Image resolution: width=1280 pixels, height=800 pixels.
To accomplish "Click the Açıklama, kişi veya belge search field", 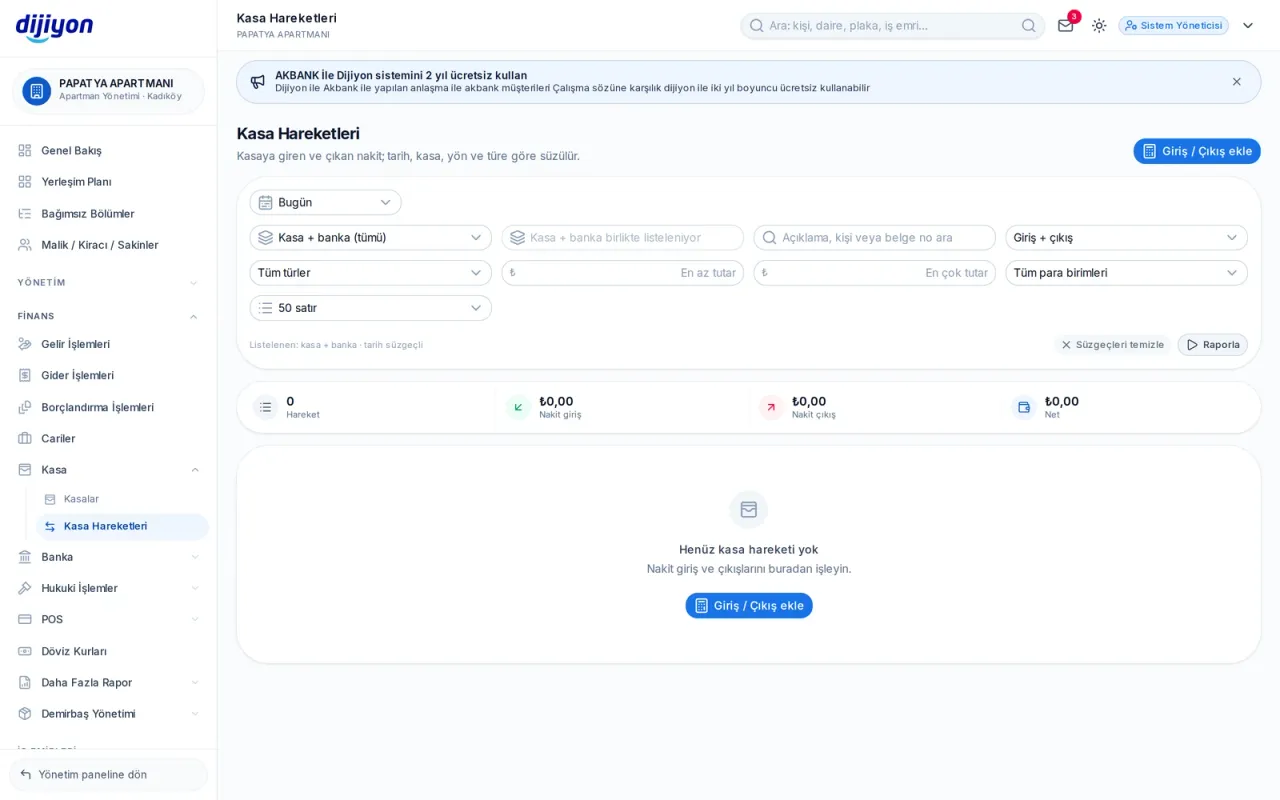I will click(874, 237).
